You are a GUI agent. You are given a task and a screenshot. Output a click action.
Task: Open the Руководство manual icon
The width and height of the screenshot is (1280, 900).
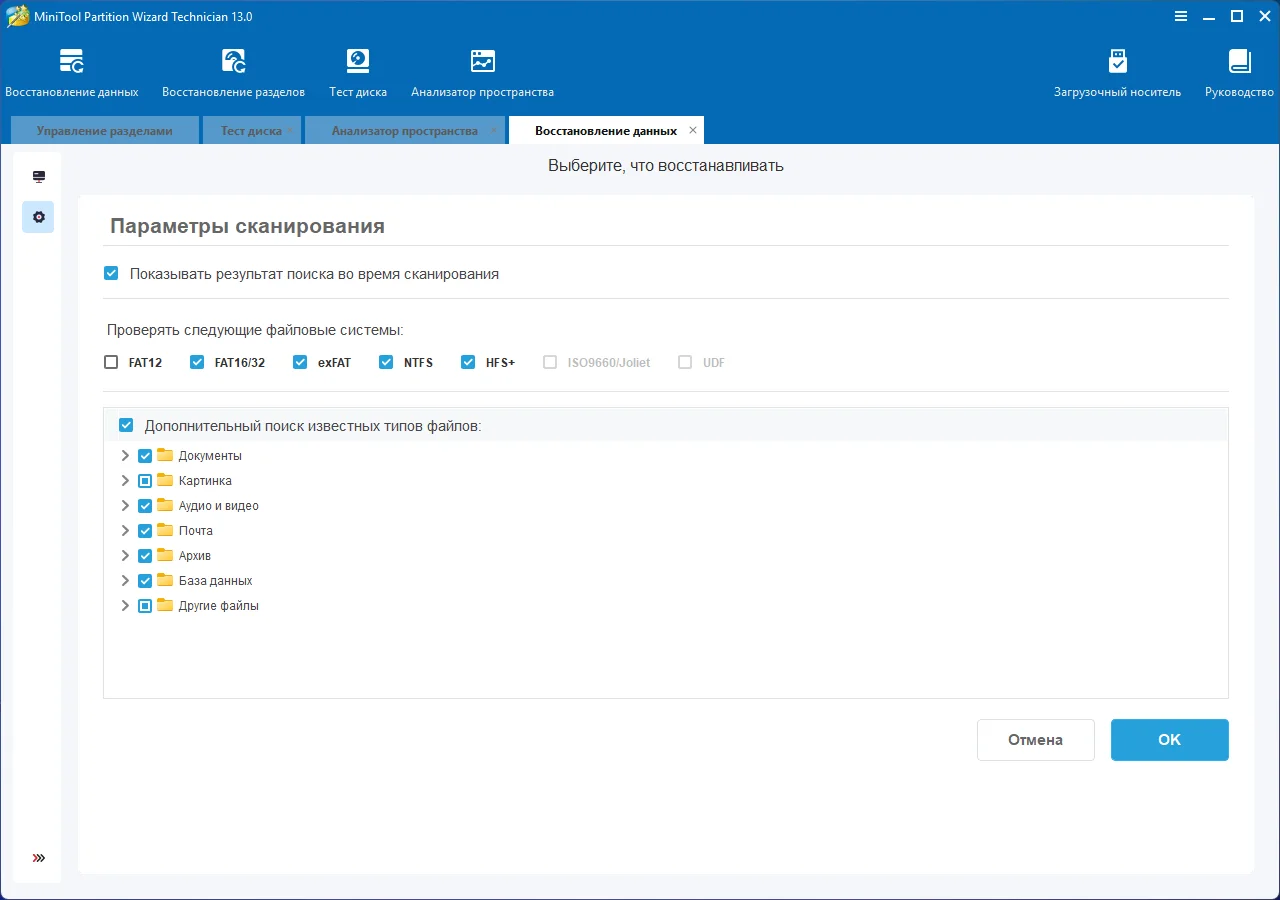pyautogui.click(x=1239, y=62)
